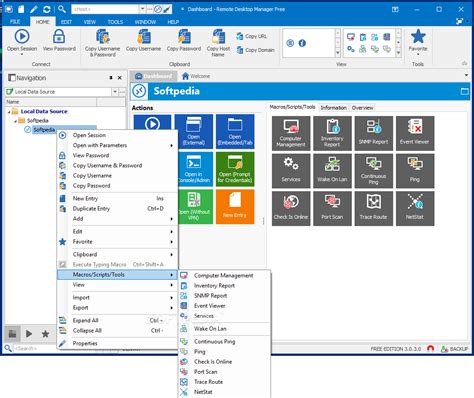
Task: Choose Properties from context menu
Action: point(118,343)
